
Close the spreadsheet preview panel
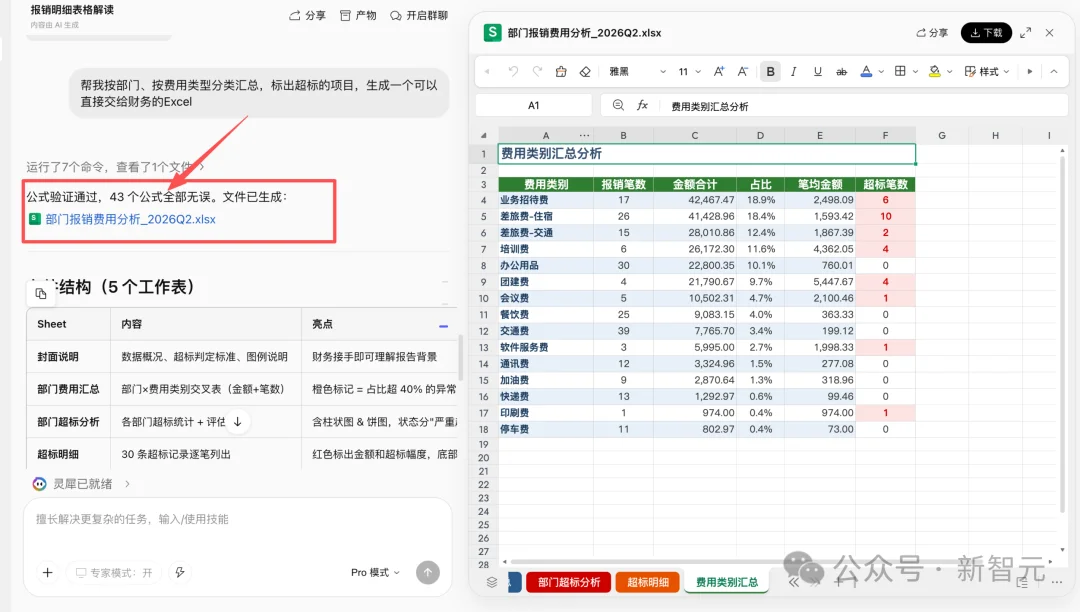tap(1049, 32)
